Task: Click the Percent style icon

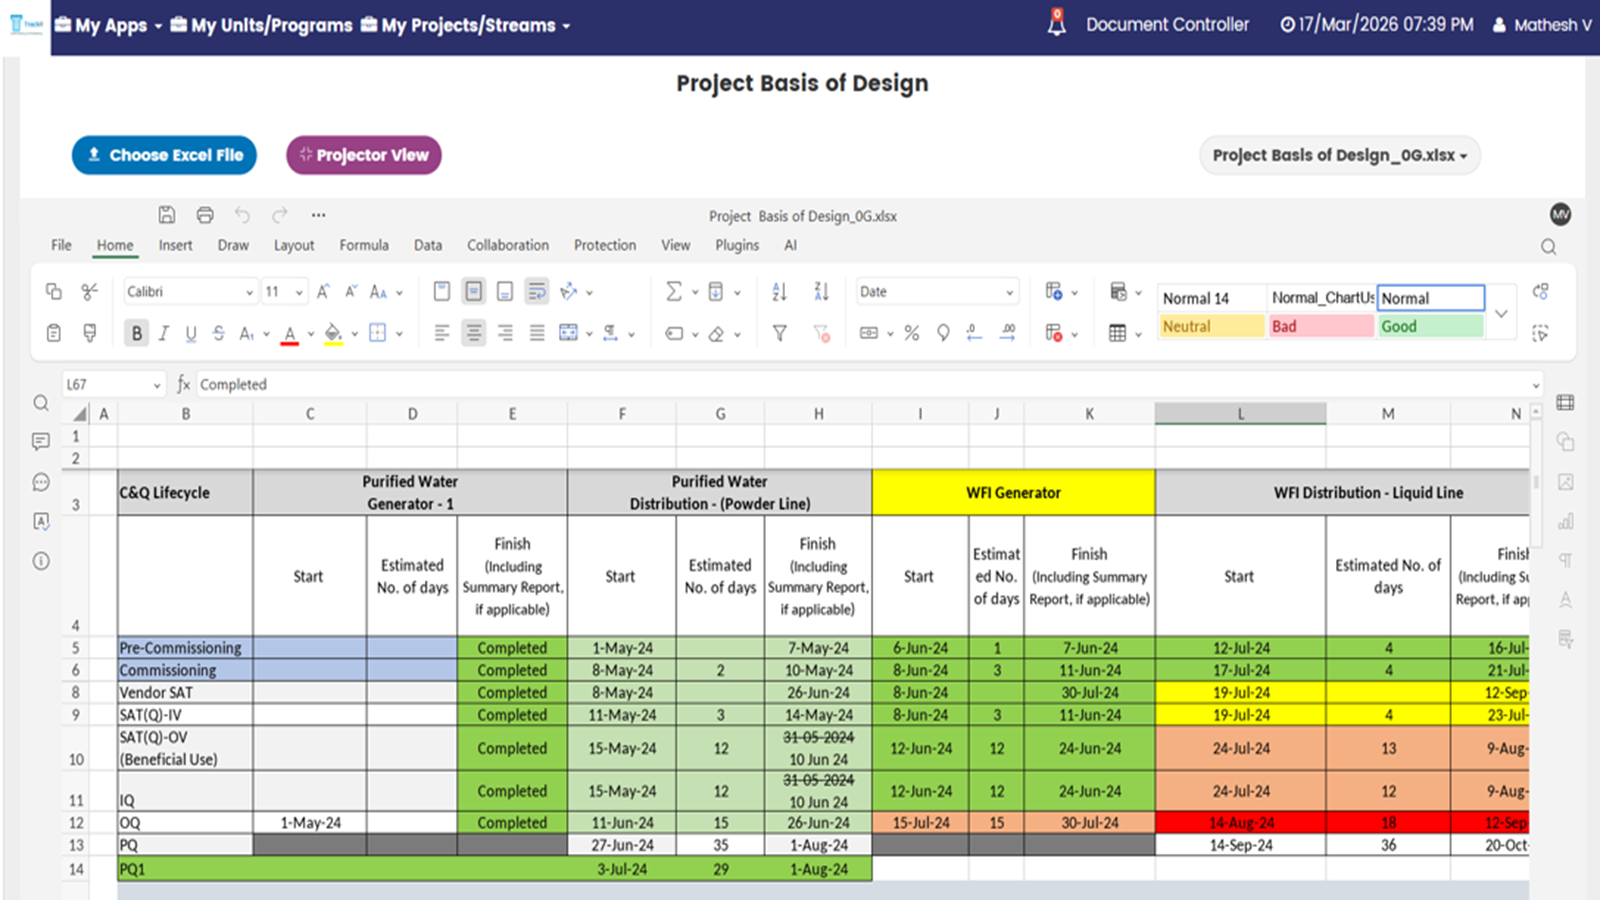Action: [912, 333]
